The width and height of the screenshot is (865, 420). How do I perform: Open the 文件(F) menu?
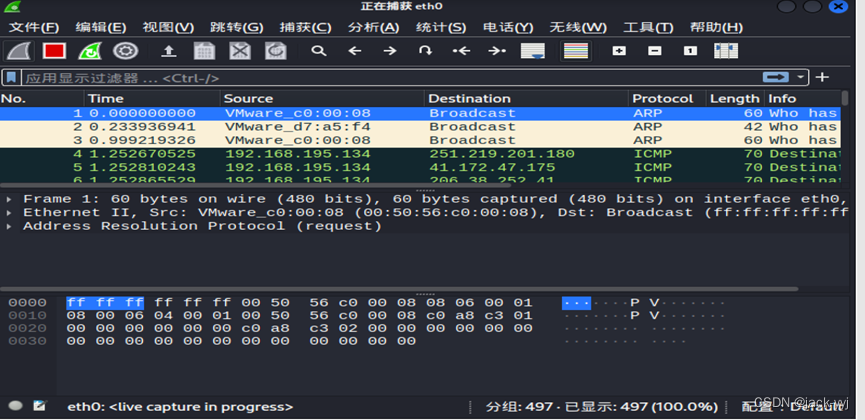pos(34,28)
